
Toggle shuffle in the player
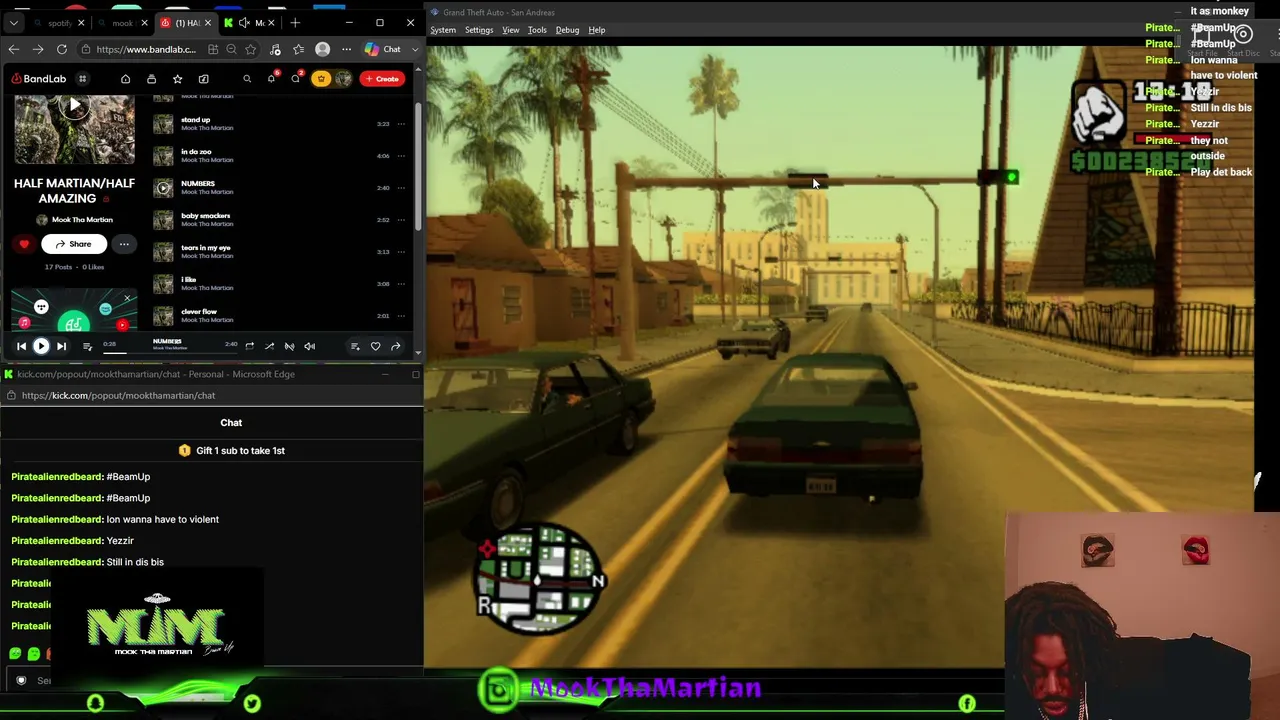coord(269,346)
